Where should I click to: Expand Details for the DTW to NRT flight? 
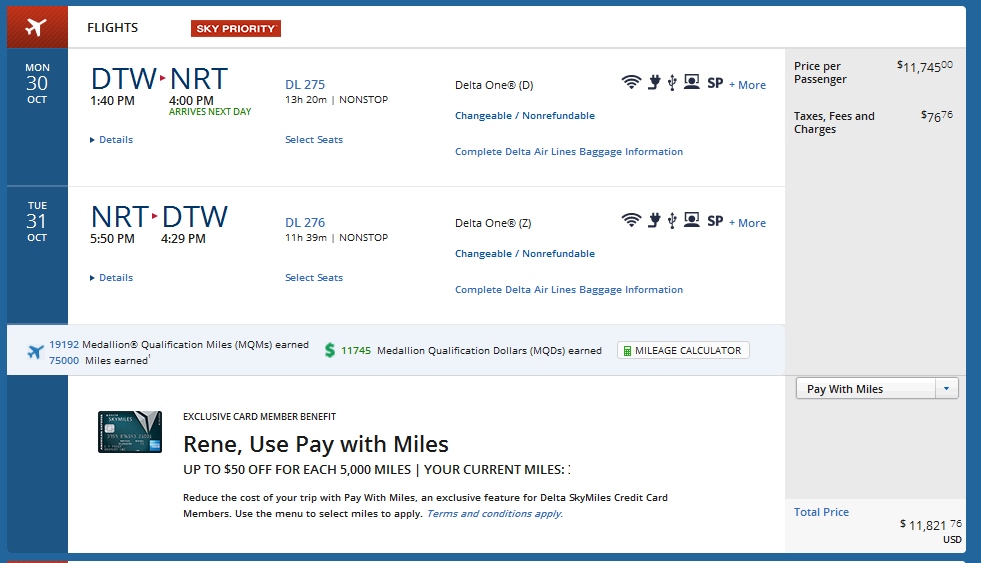[x=111, y=140]
